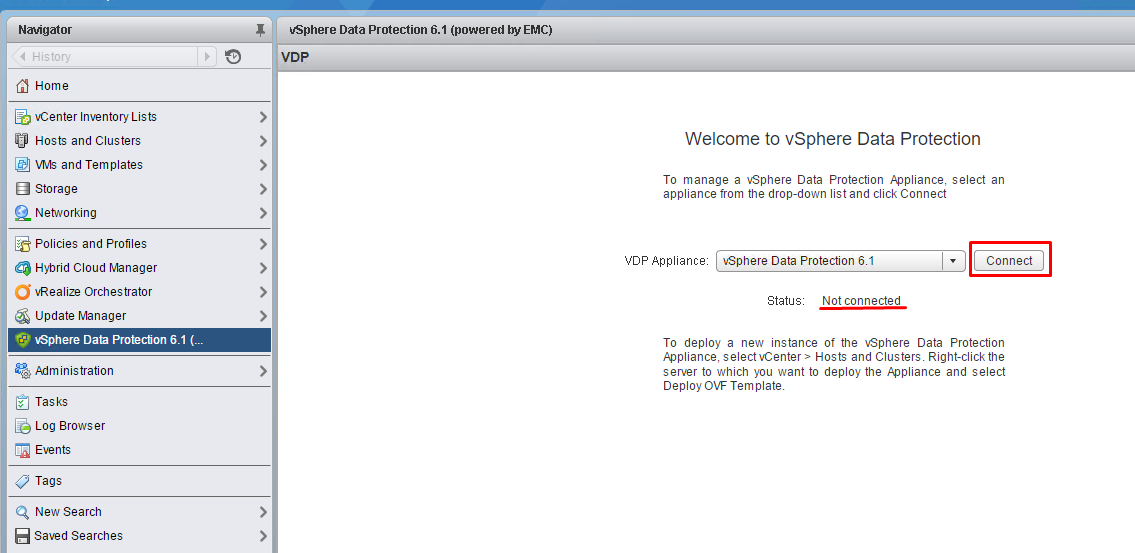Expand Networking chevron arrow

(263, 213)
